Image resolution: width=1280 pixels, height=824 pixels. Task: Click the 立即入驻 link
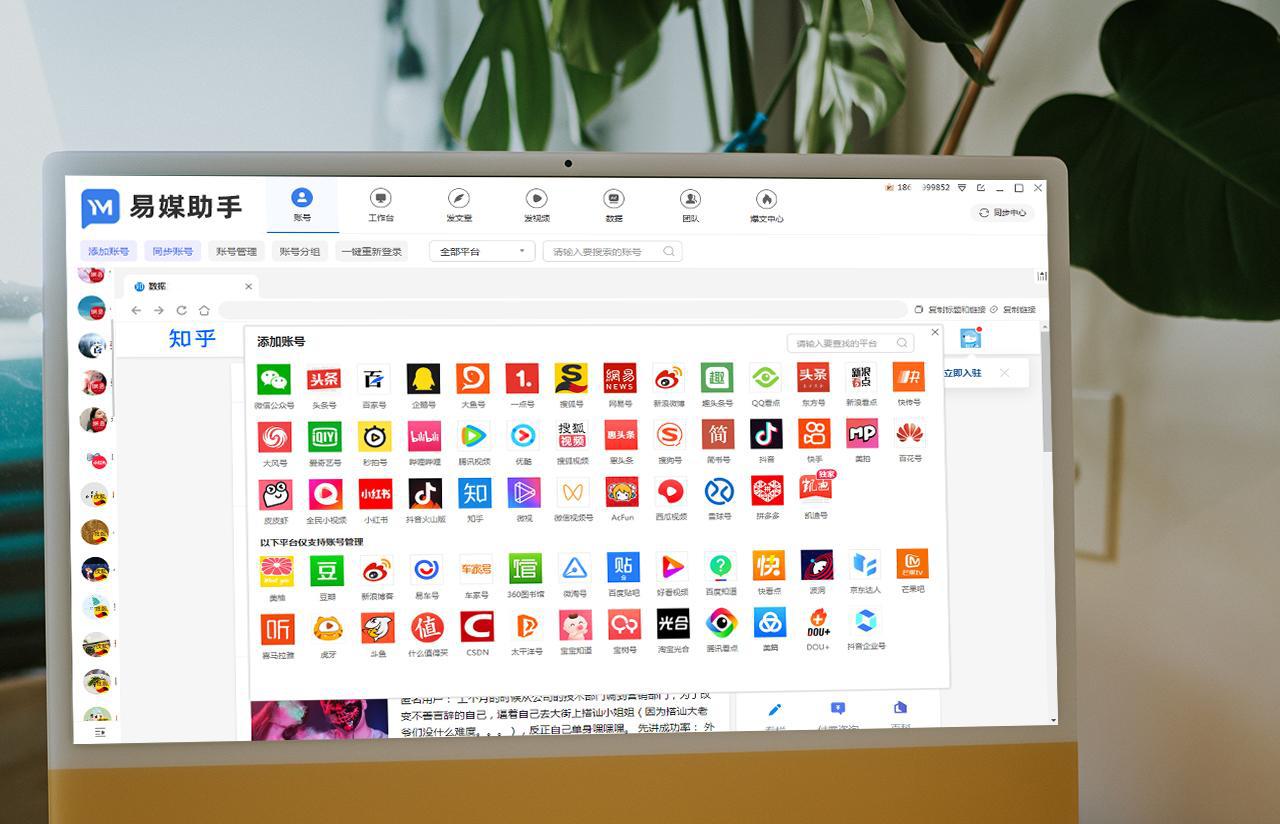pyautogui.click(x=963, y=373)
